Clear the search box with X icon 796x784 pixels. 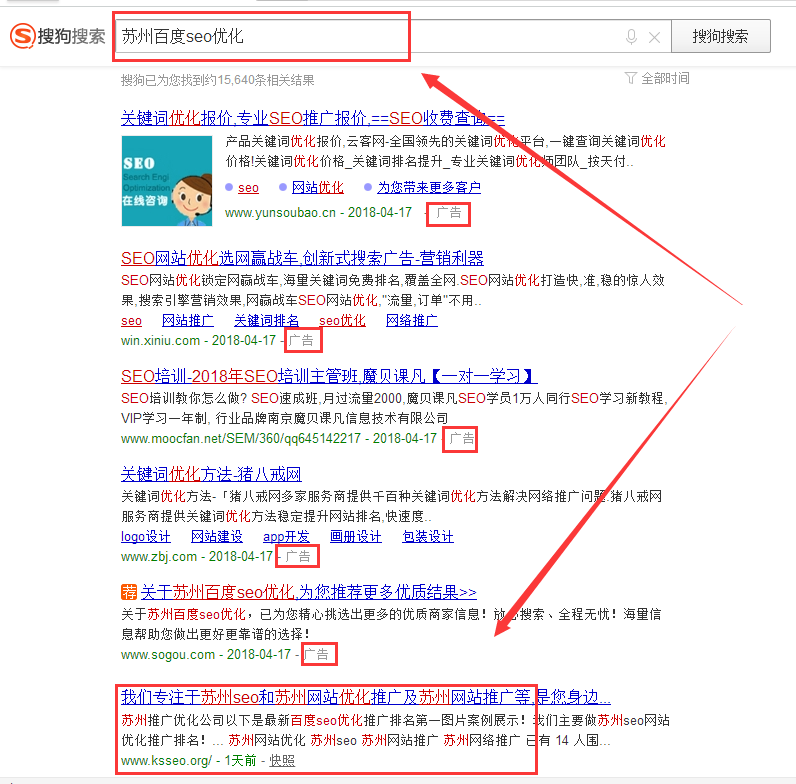[654, 37]
